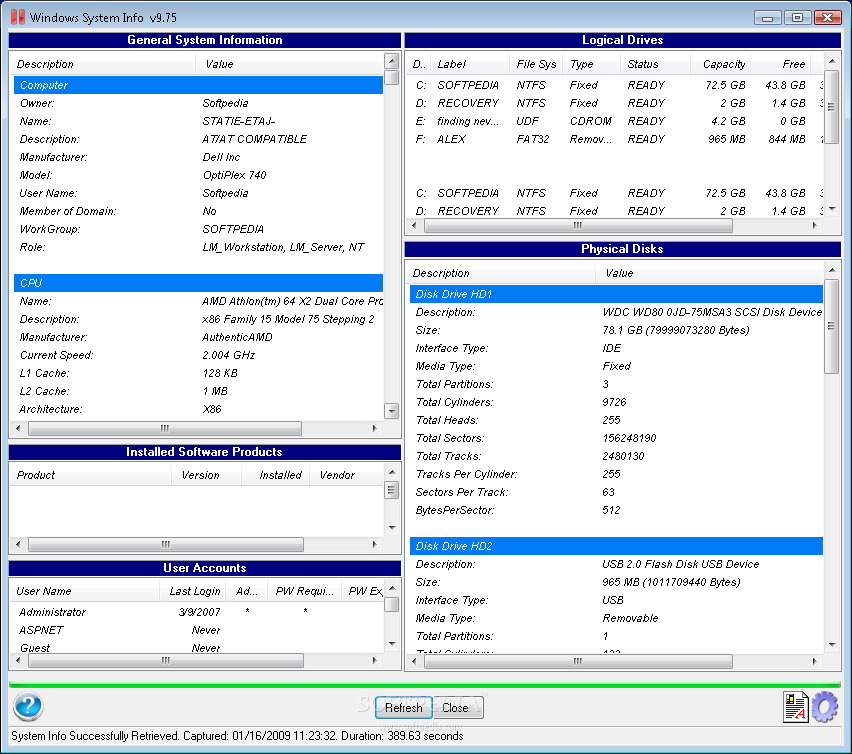Click the Last Login column header
The image size is (852, 754).
point(193,591)
